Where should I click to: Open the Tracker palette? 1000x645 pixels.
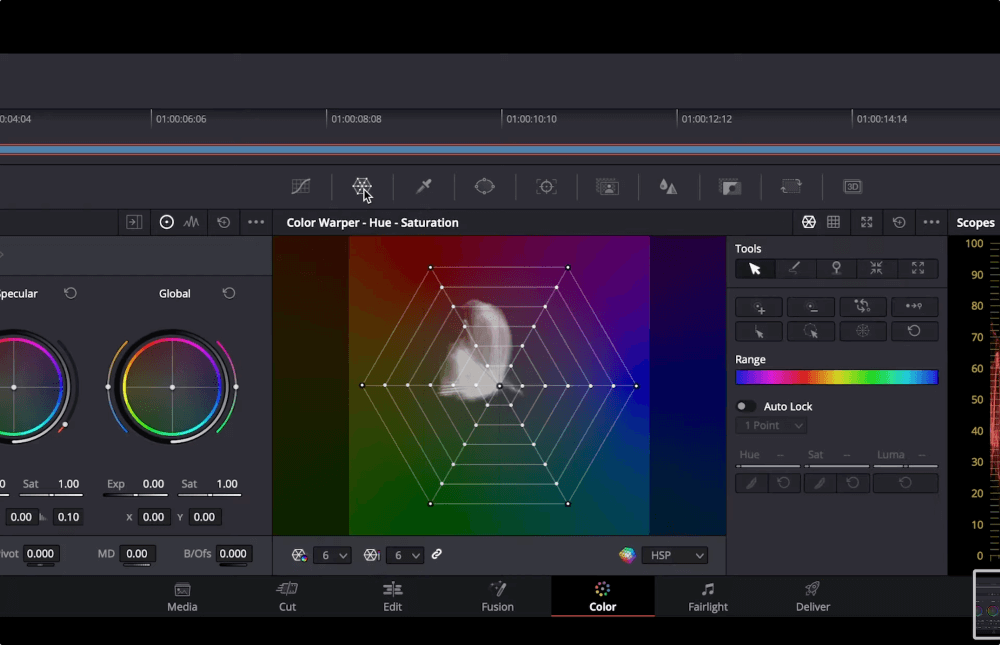click(546, 186)
